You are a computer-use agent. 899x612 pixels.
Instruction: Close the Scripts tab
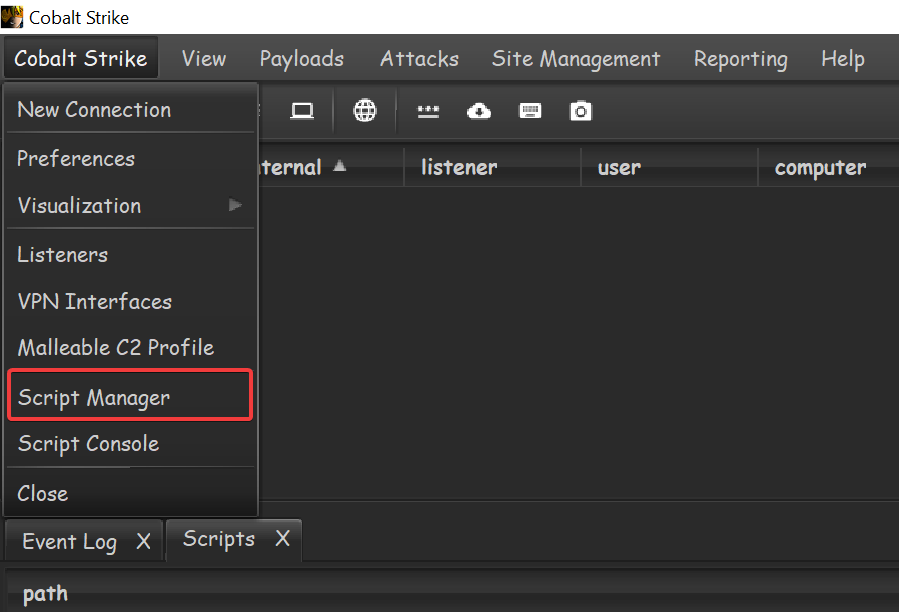(x=282, y=538)
